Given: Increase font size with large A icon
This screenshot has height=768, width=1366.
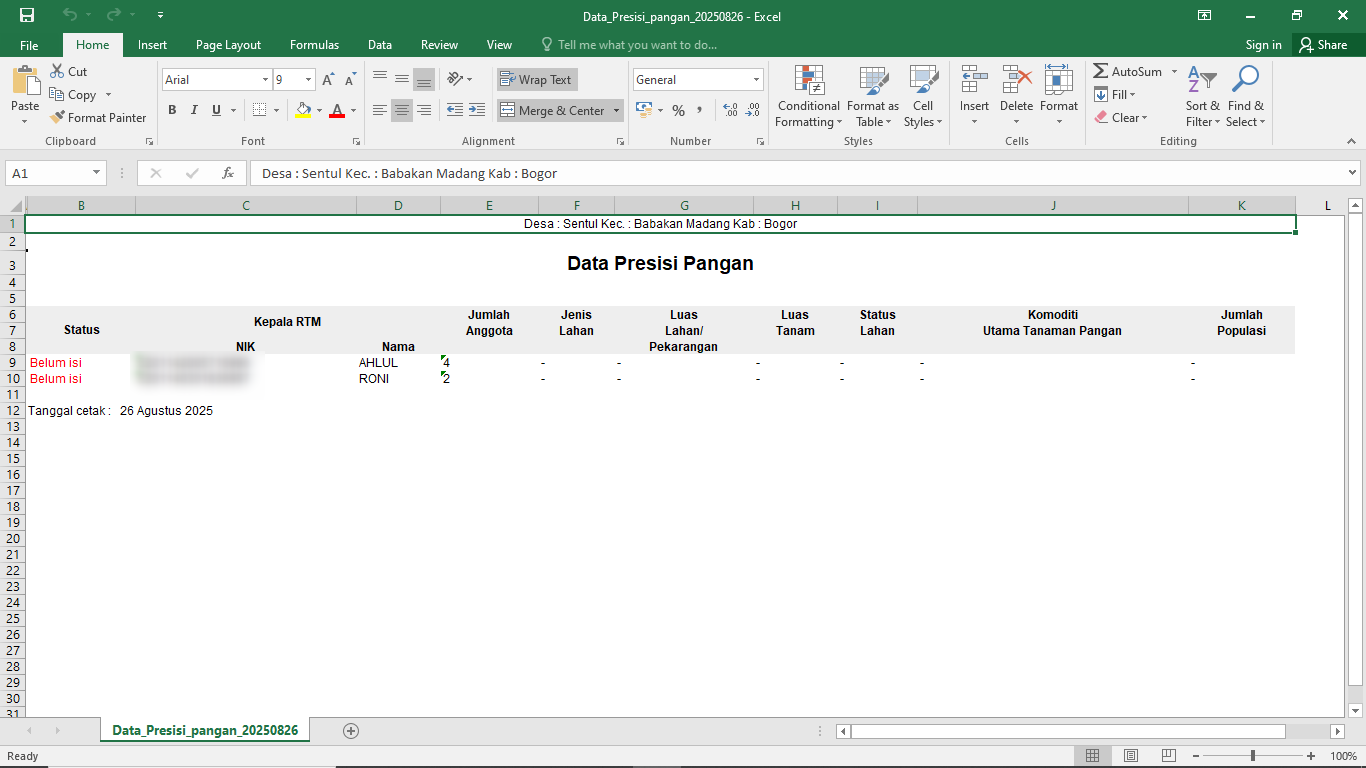Looking at the screenshot, I should (328, 80).
